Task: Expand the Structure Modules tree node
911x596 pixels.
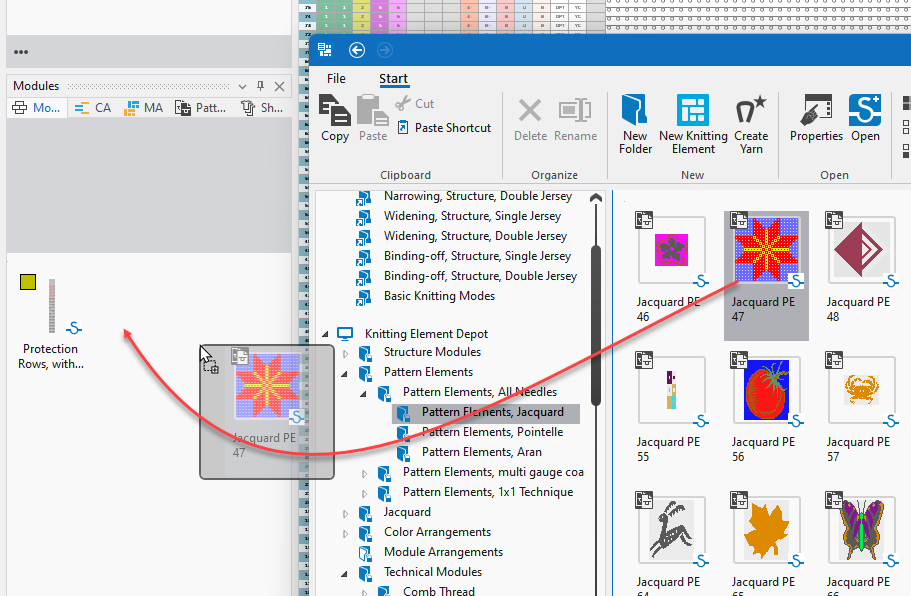Action: (347, 353)
